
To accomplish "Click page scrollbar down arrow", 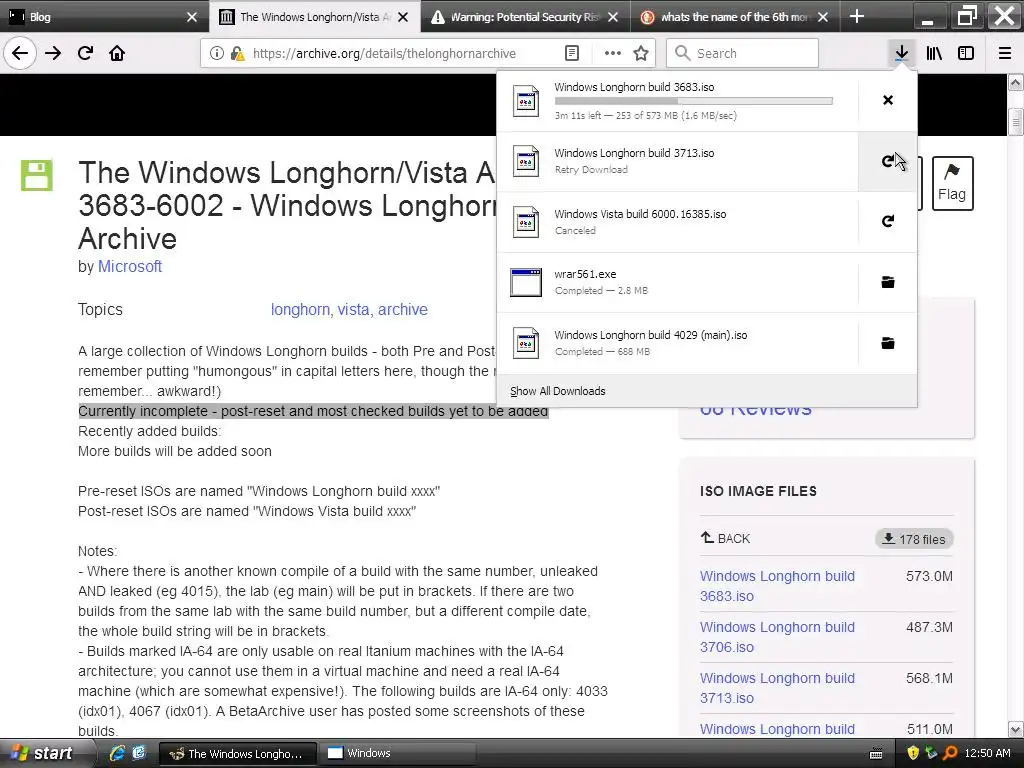I will pyautogui.click(x=1016, y=729).
